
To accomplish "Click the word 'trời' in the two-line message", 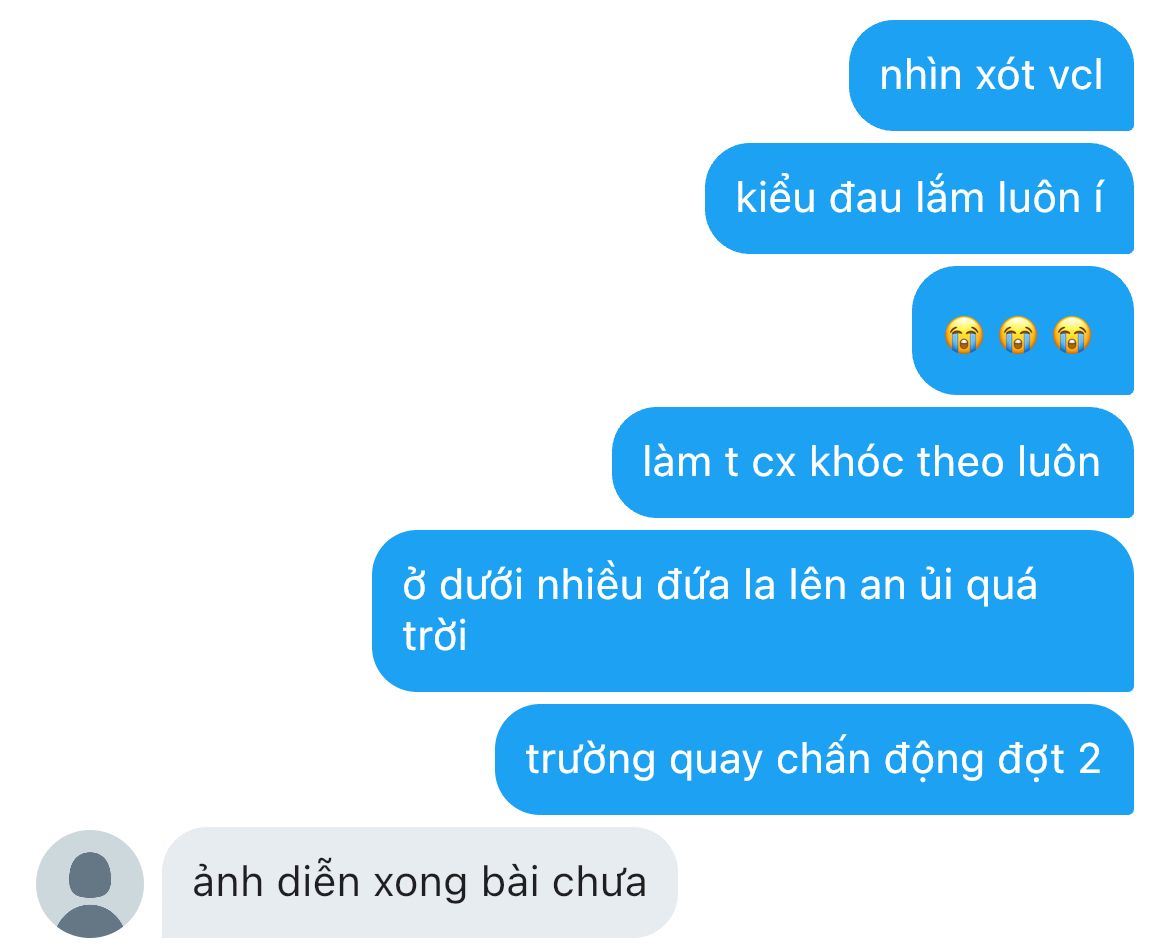I will point(435,637).
